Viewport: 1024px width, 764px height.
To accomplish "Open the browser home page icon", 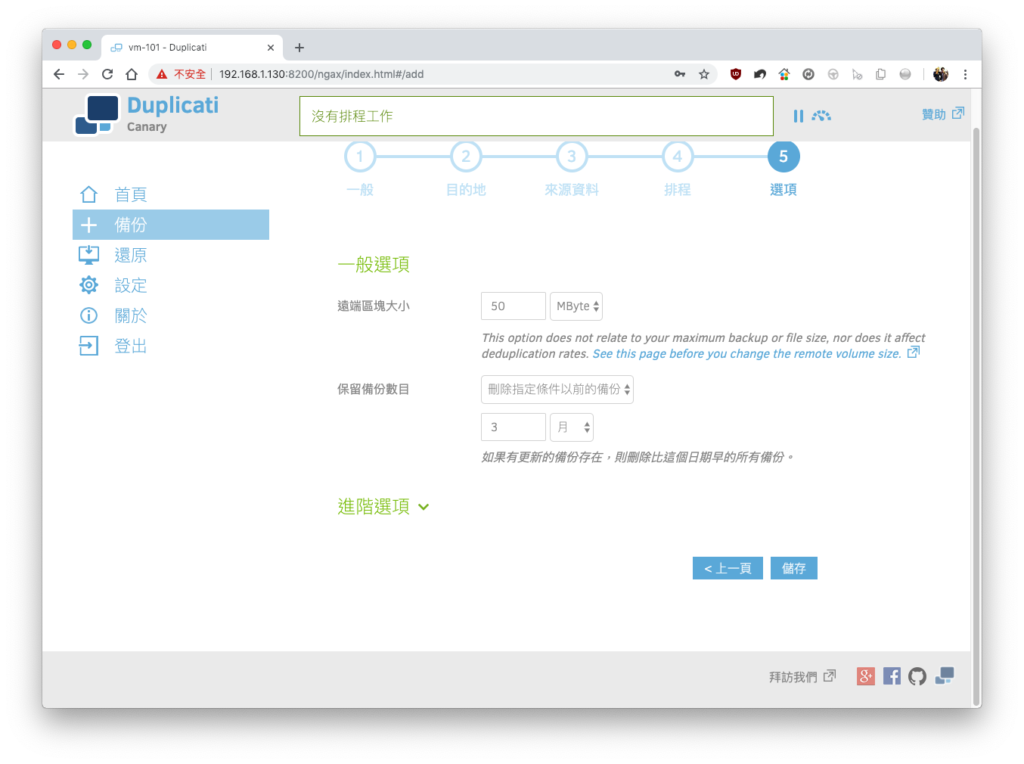I will click(132, 74).
